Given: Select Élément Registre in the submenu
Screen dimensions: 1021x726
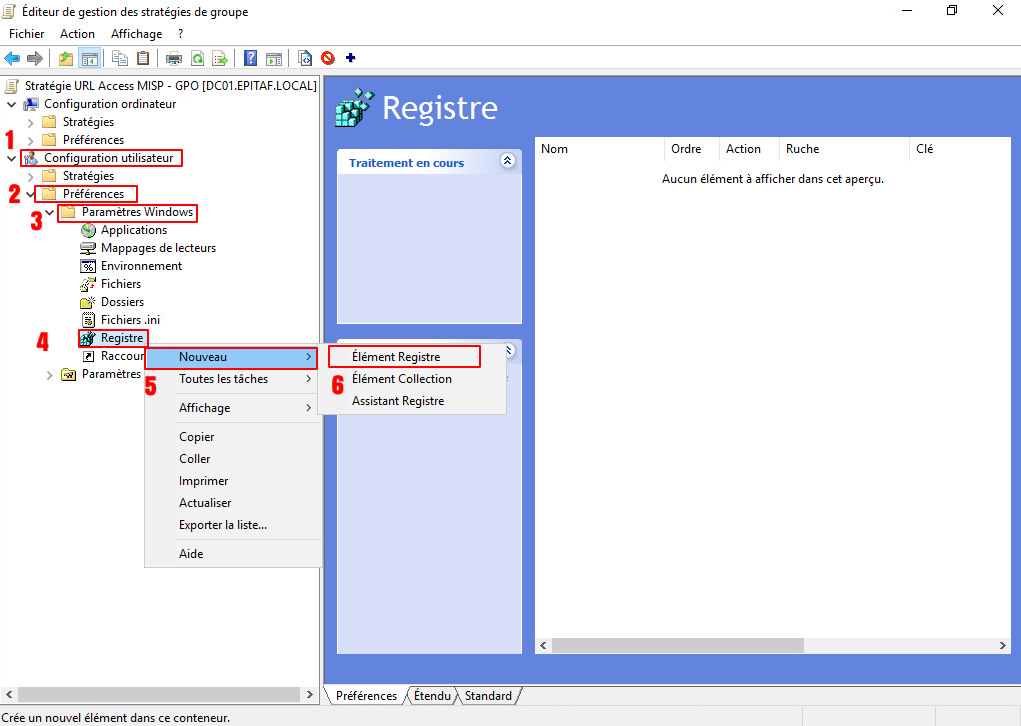Looking at the screenshot, I should coord(396,357).
